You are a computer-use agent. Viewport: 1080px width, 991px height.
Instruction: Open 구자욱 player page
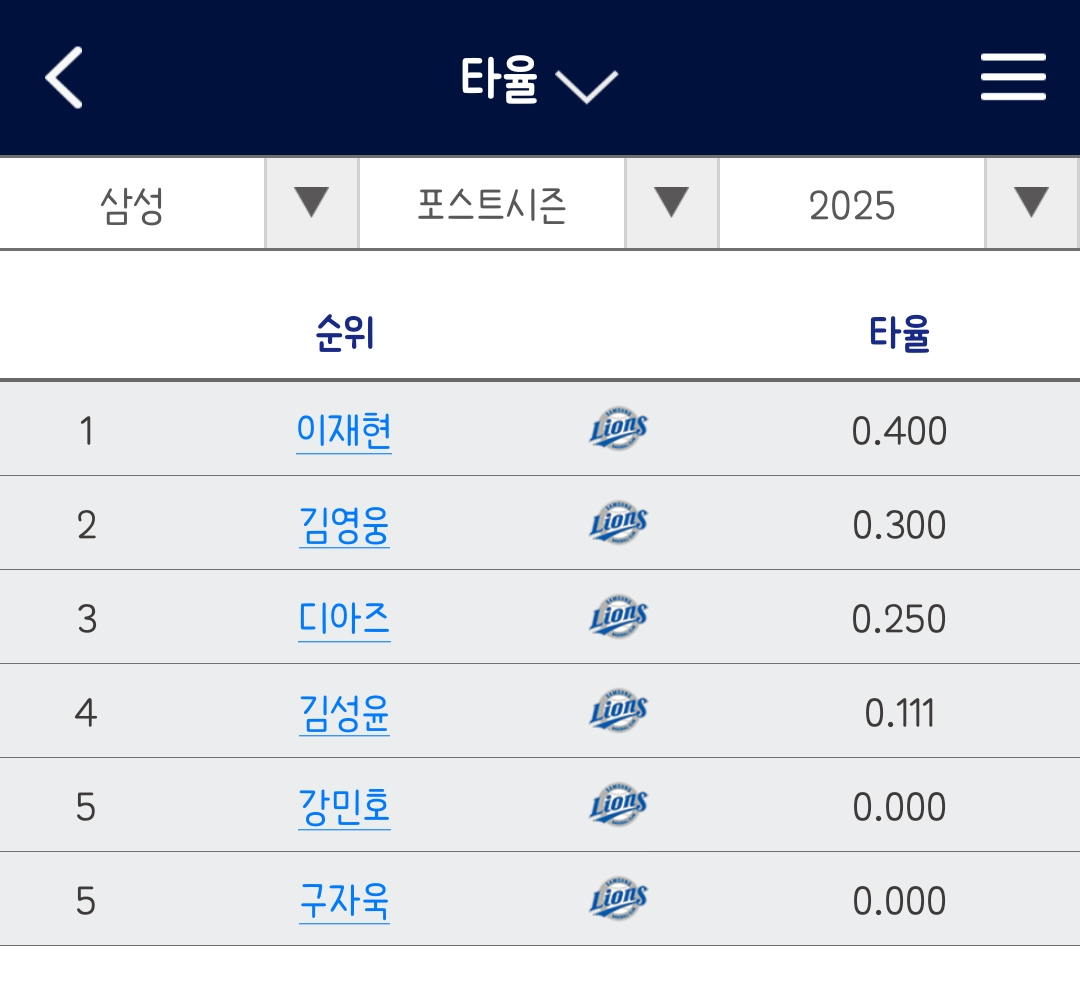[x=344, y=901]
